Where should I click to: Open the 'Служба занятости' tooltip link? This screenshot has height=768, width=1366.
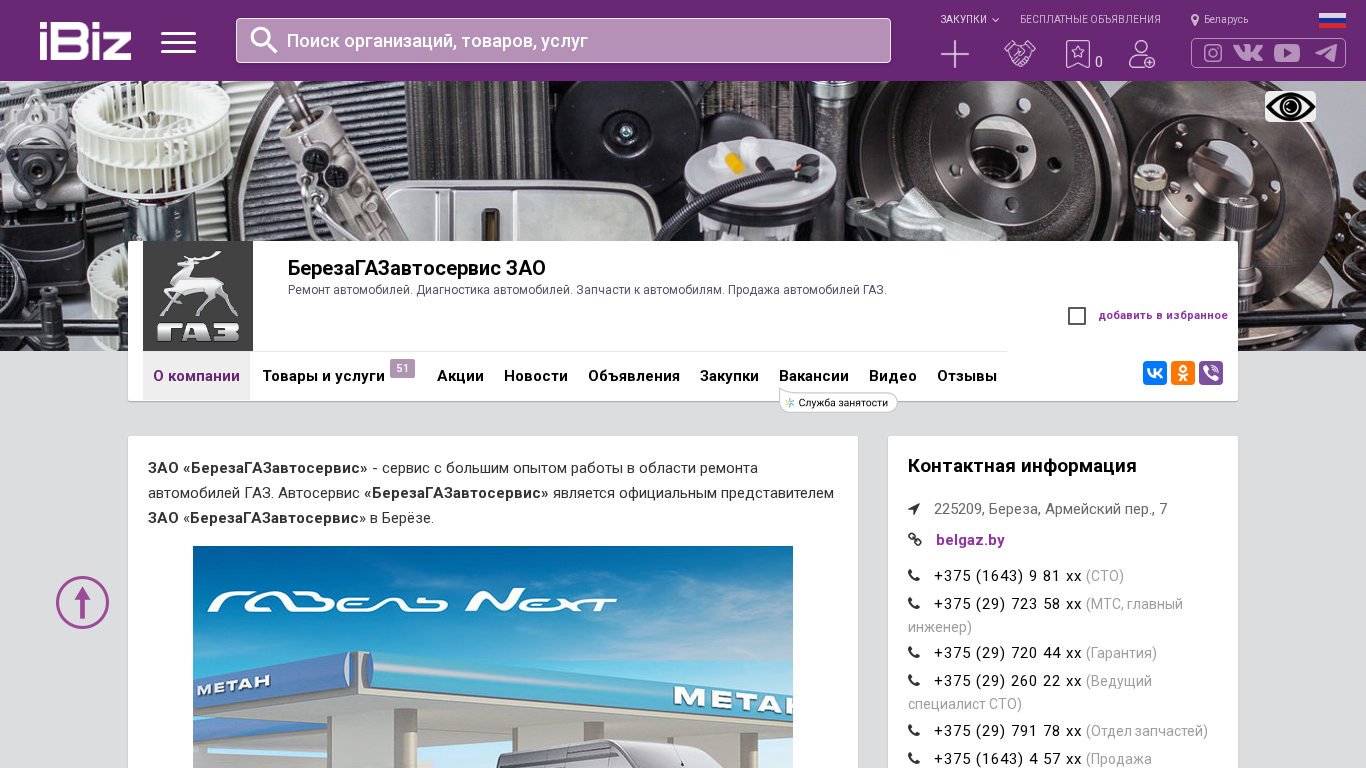(x=838, y=402)
